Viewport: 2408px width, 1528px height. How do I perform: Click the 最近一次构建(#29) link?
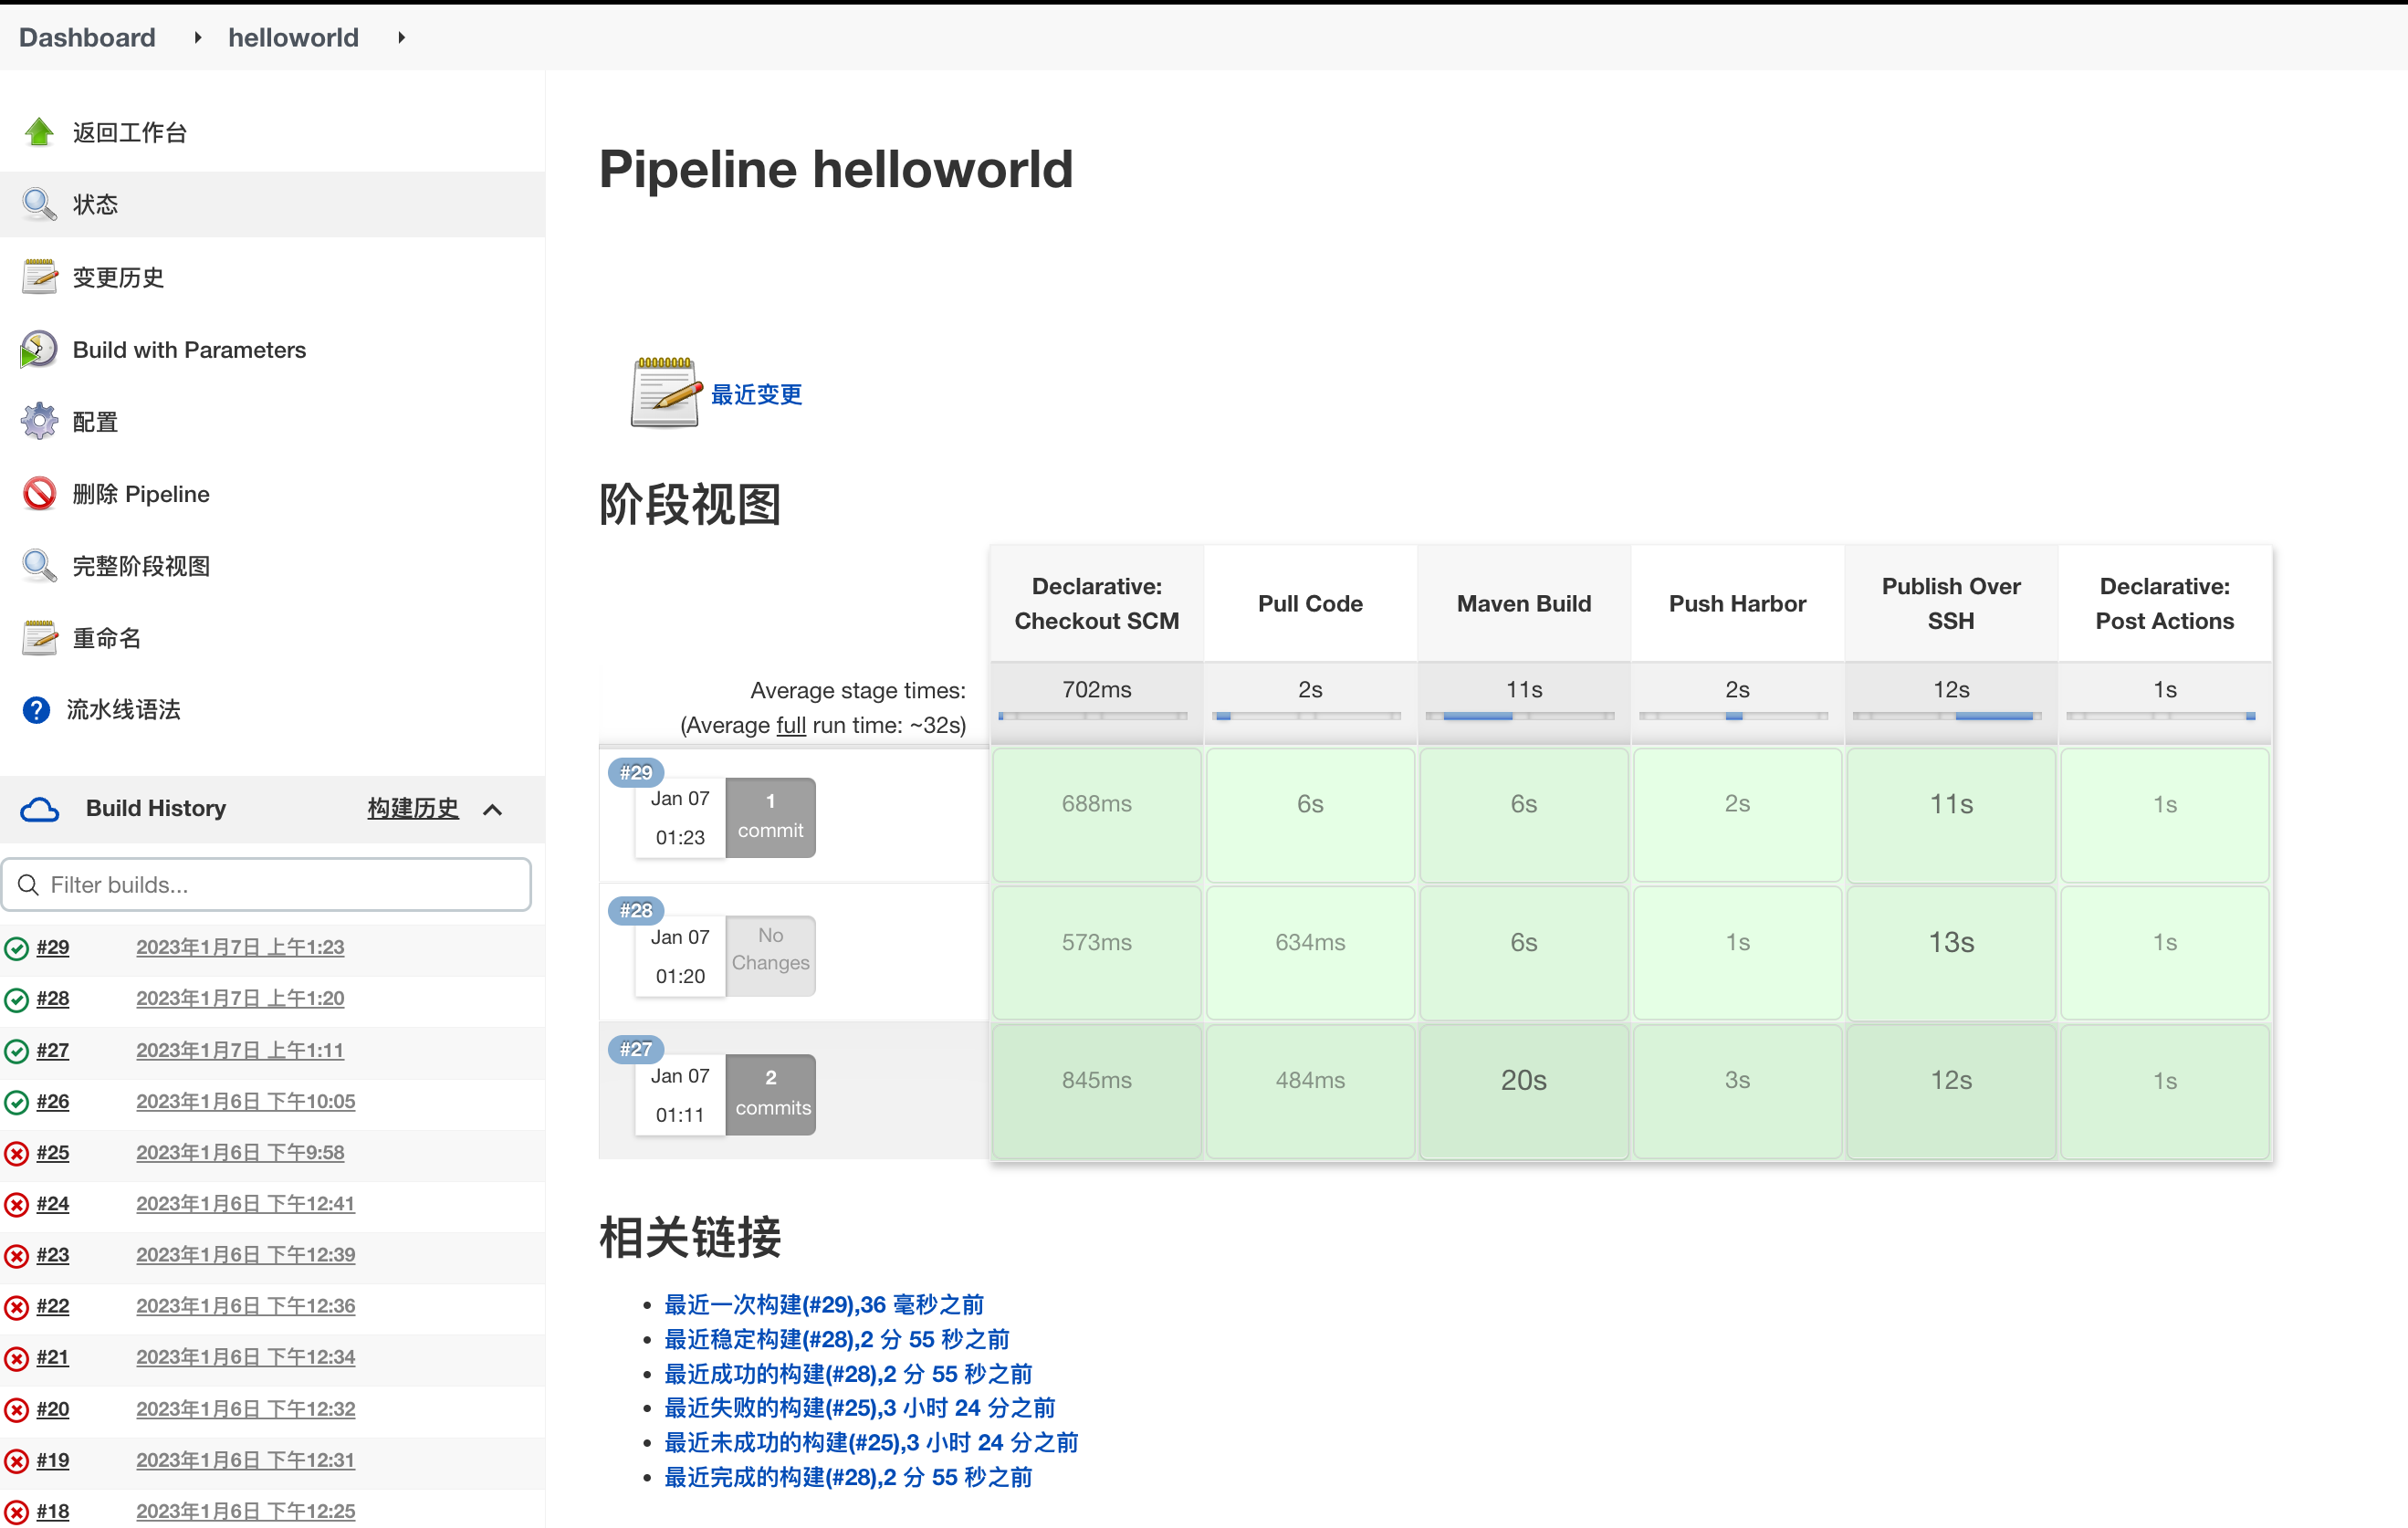(x=825, y=1302)
